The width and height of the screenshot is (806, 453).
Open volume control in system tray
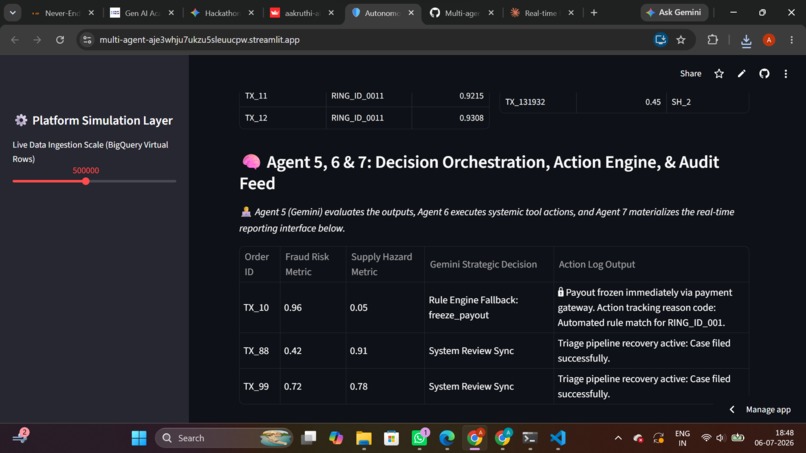click(x=720, y=438)
